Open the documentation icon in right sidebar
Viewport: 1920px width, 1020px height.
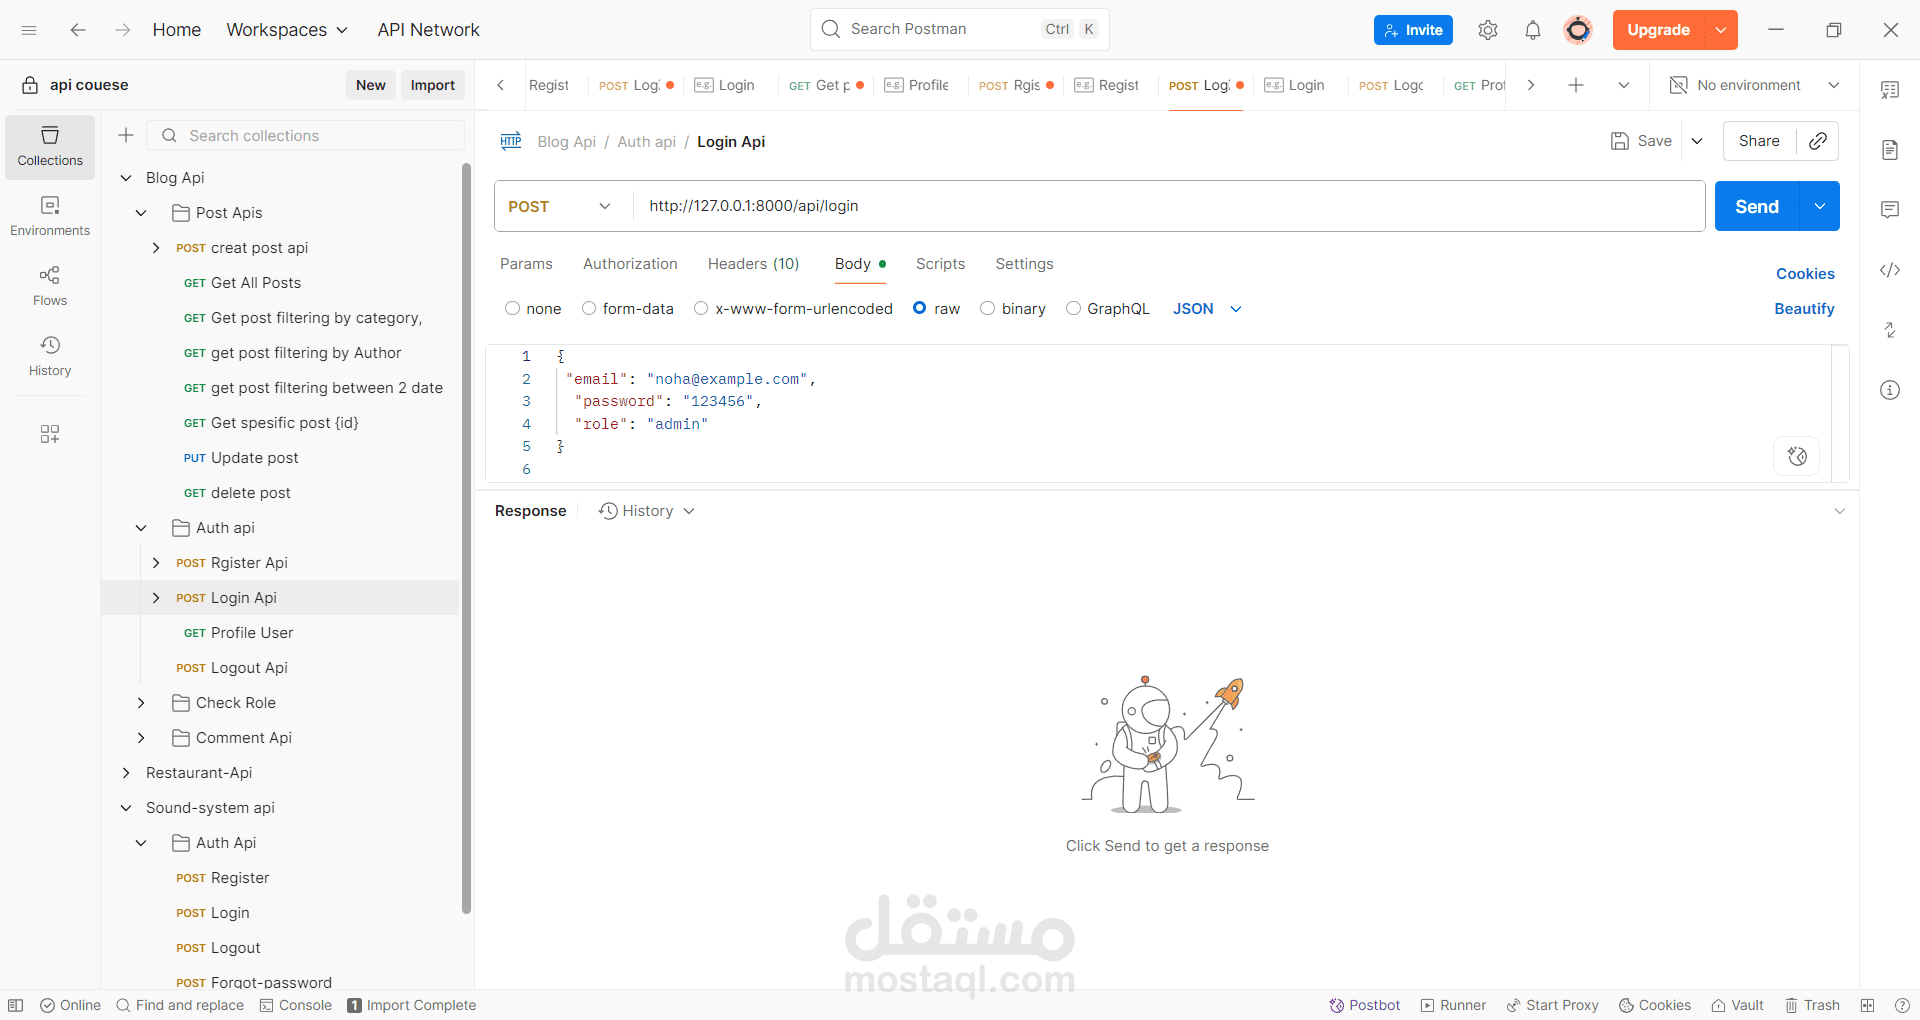(x=1890, y=150)
